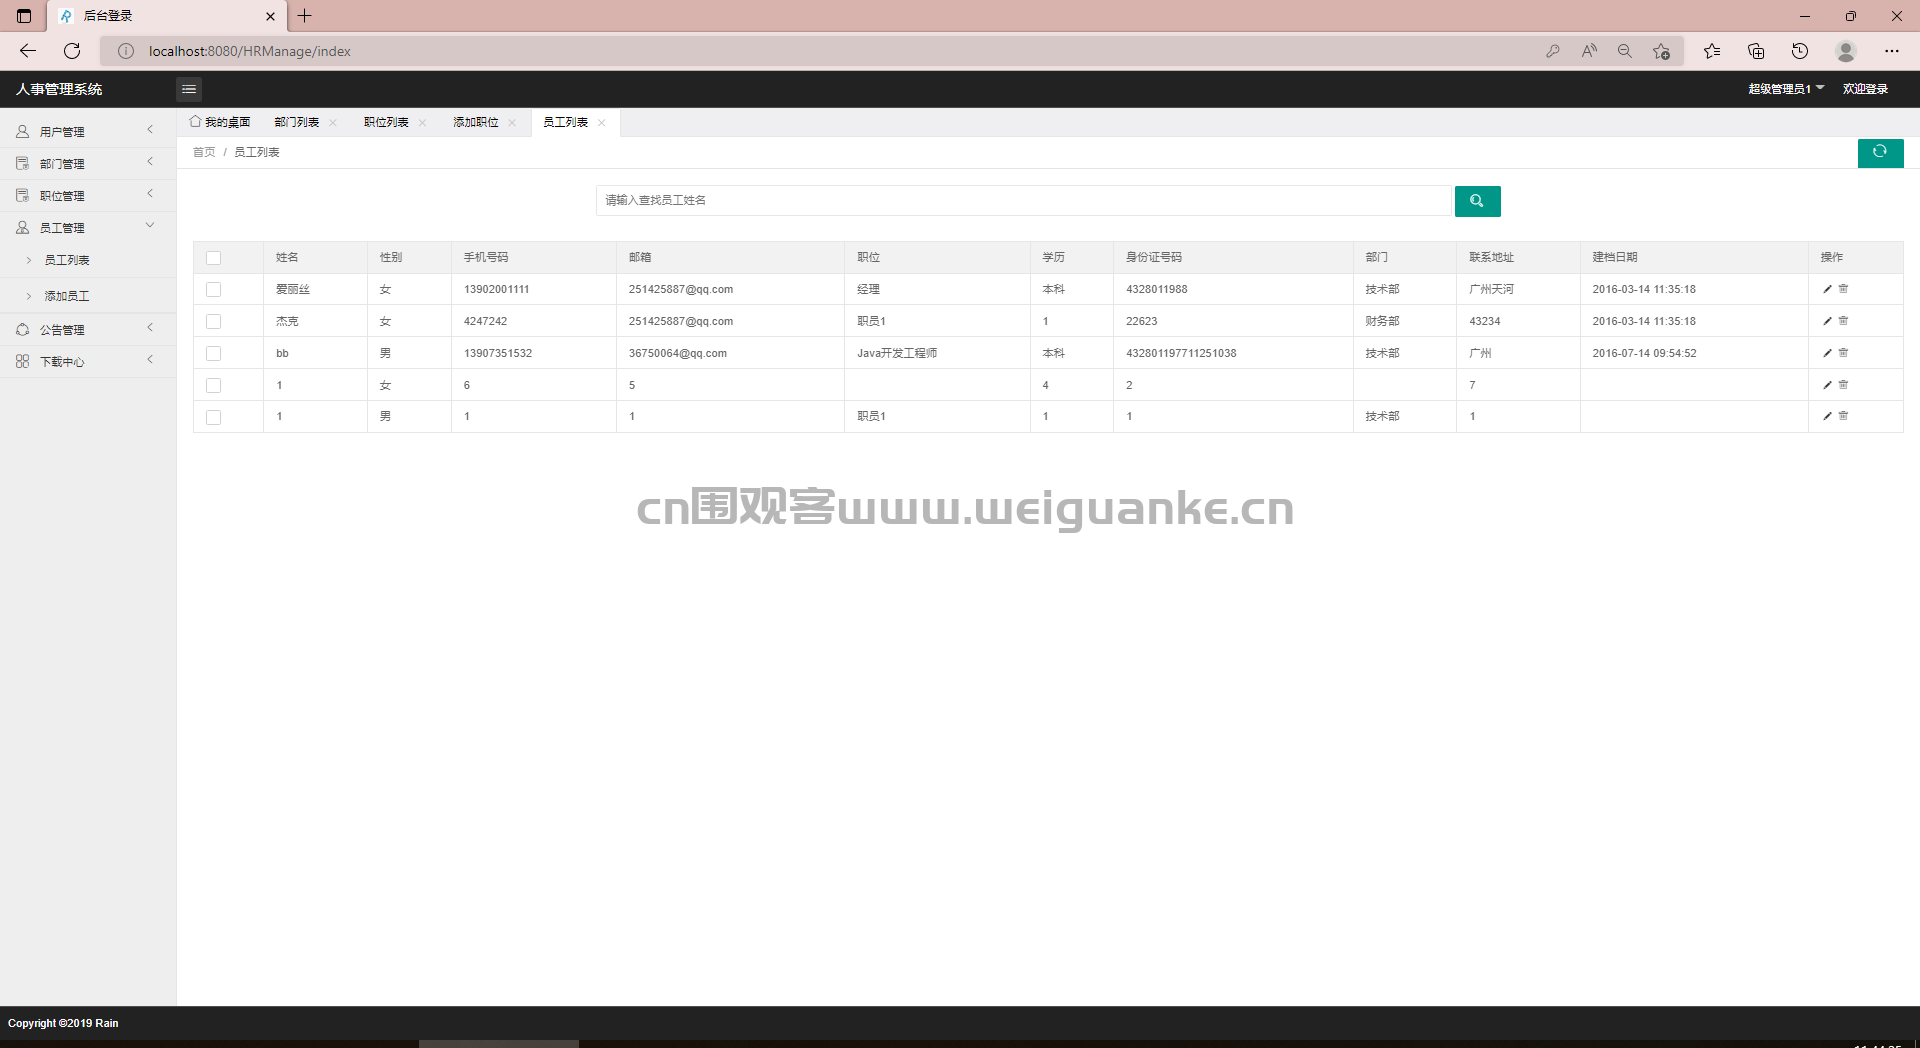This screenshot has height=1048, width=1920.
Task: Switch to the 职位列表 tab
Action: coord(386,122)
